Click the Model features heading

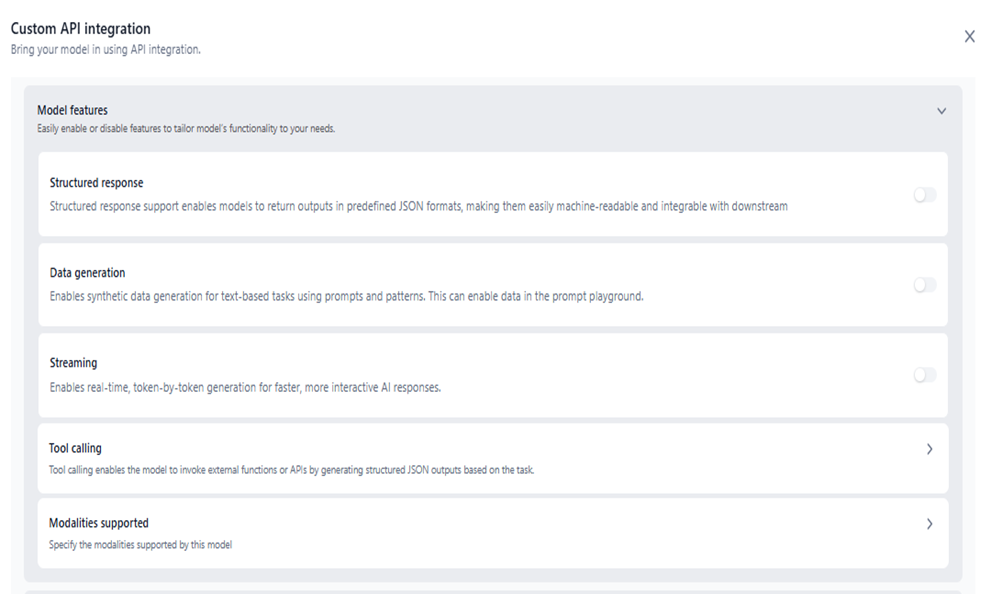[x=72, y=110]
